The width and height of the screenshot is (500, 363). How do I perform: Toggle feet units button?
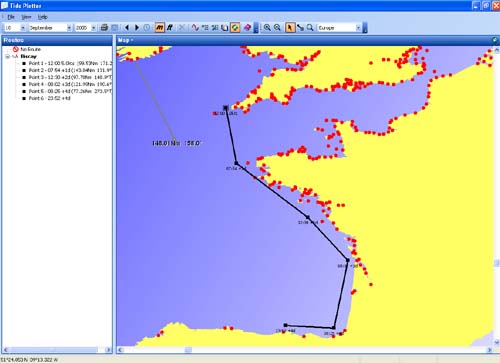[170, 28]
